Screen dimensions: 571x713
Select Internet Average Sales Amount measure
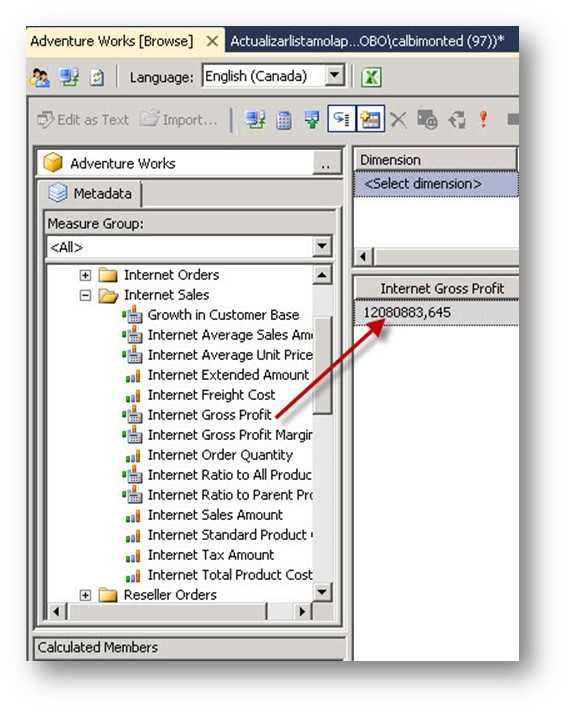pos(230,335)
